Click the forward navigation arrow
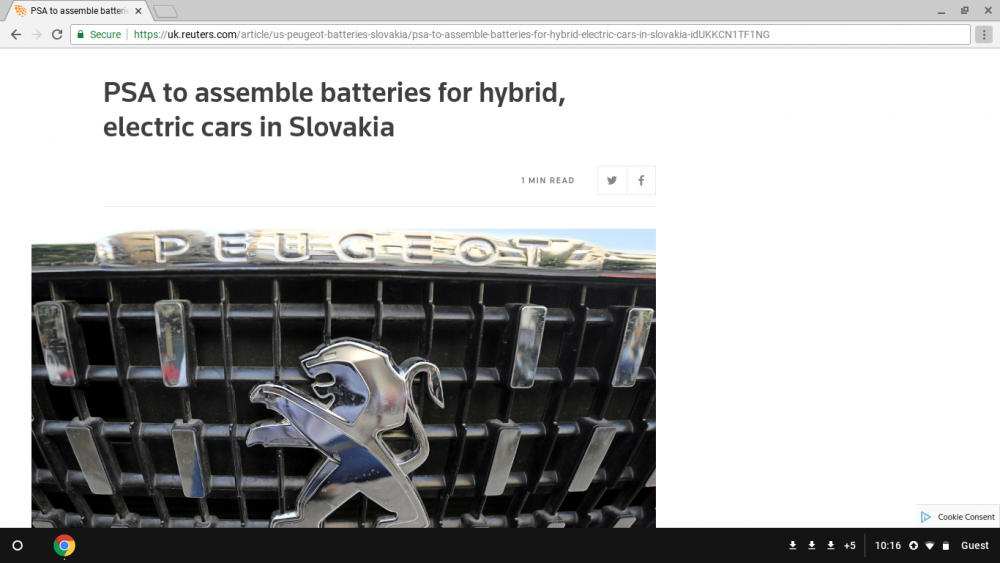1000x563 pixels. (x=36, y=34)
